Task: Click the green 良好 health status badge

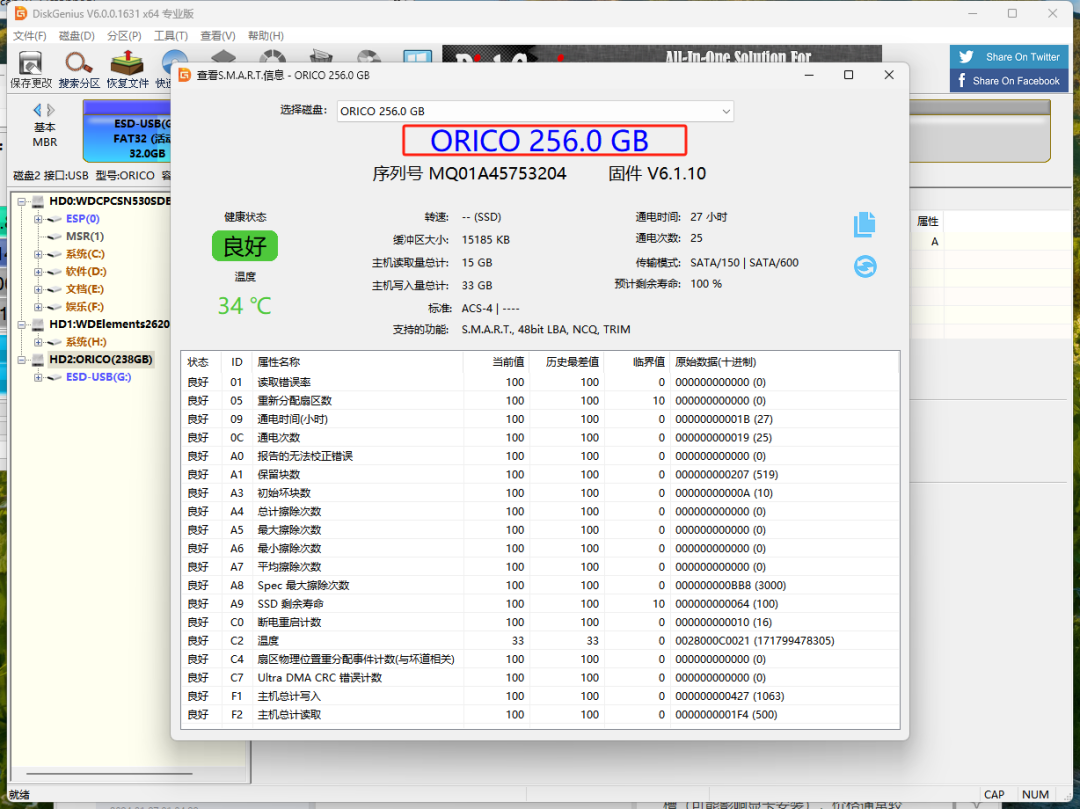Action: point(245,246)
